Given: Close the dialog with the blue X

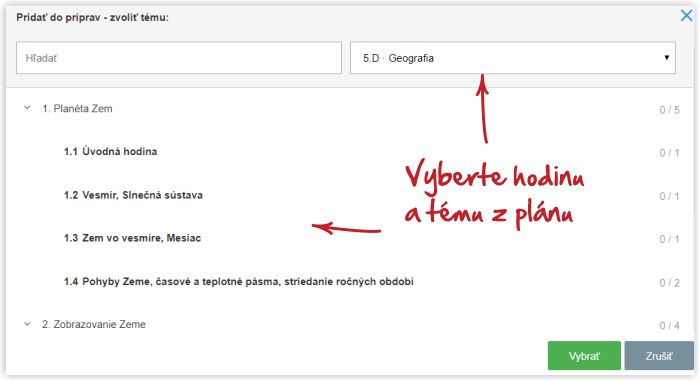Looking at the screenshot, I should [686, 16].
